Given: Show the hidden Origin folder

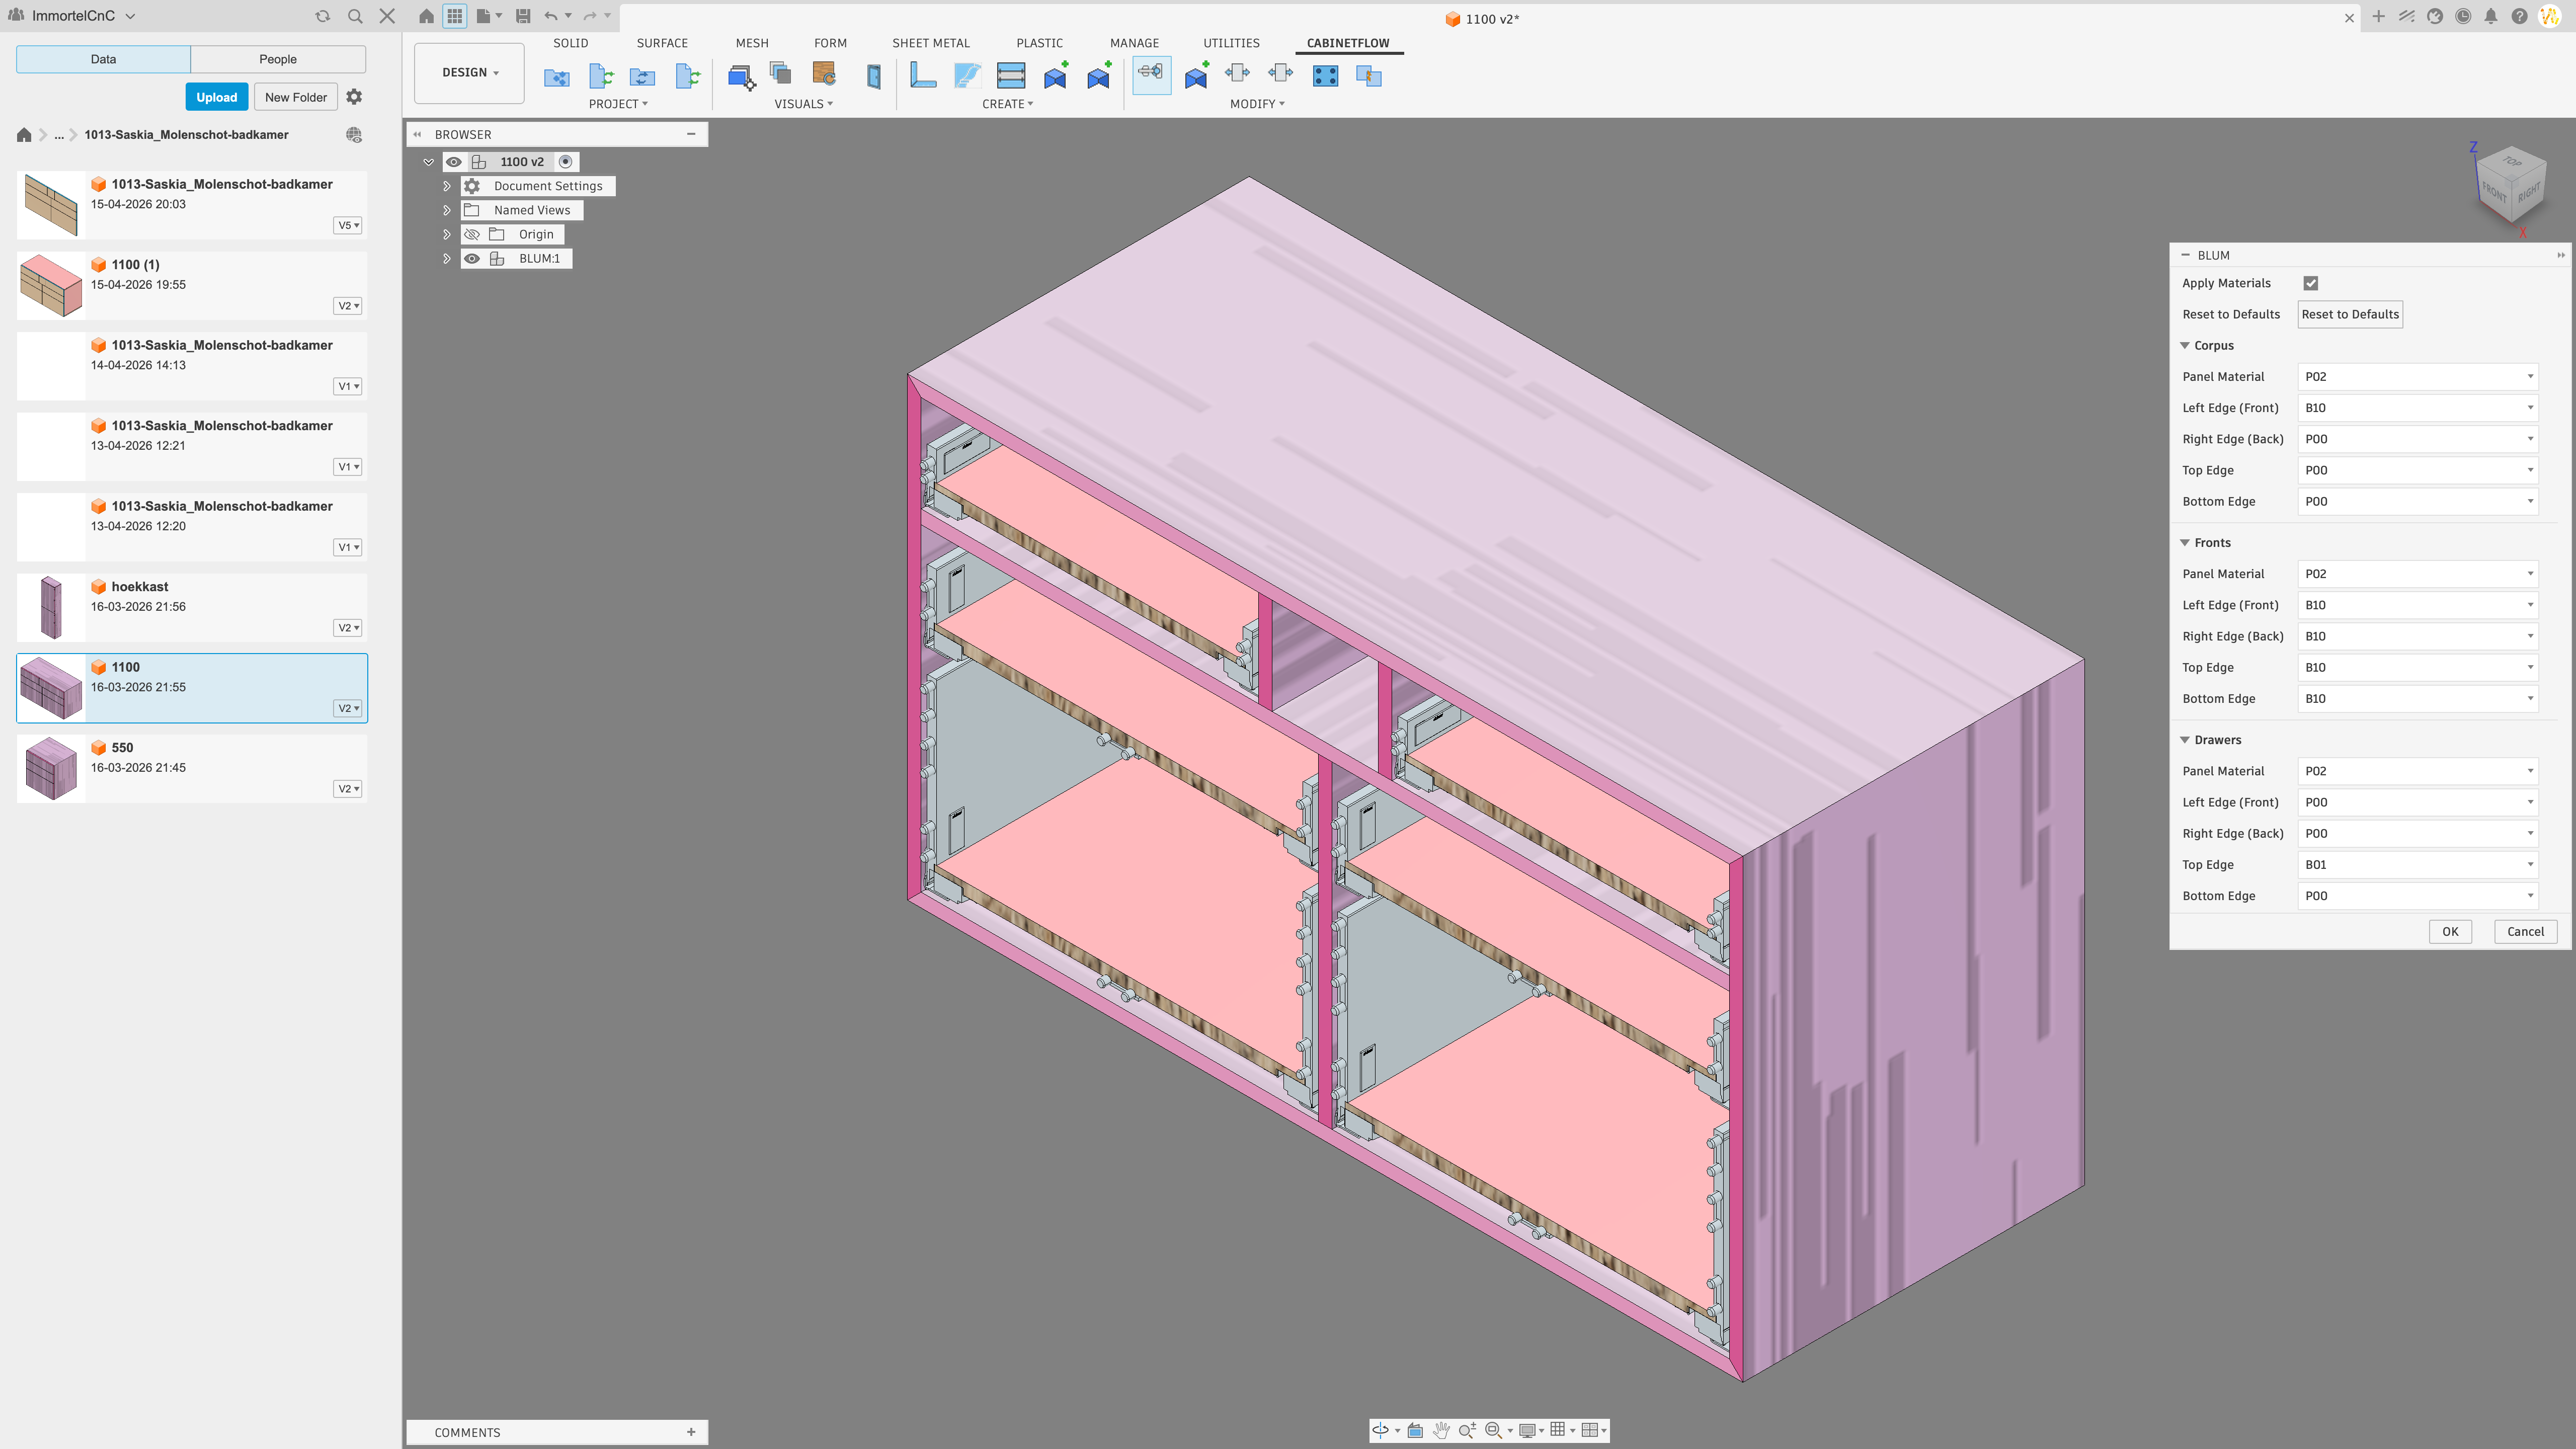Looking at the screenshot, I should 472,235.
